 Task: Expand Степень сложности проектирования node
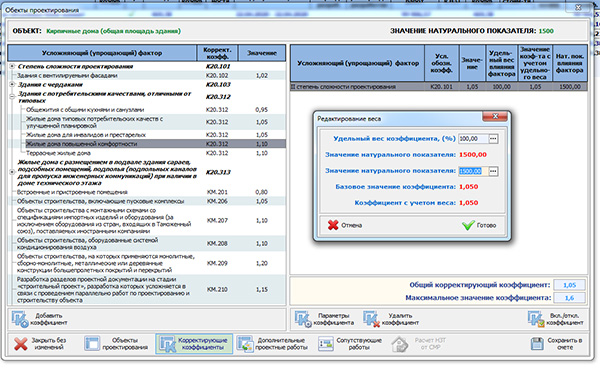(x=12, y=67)
